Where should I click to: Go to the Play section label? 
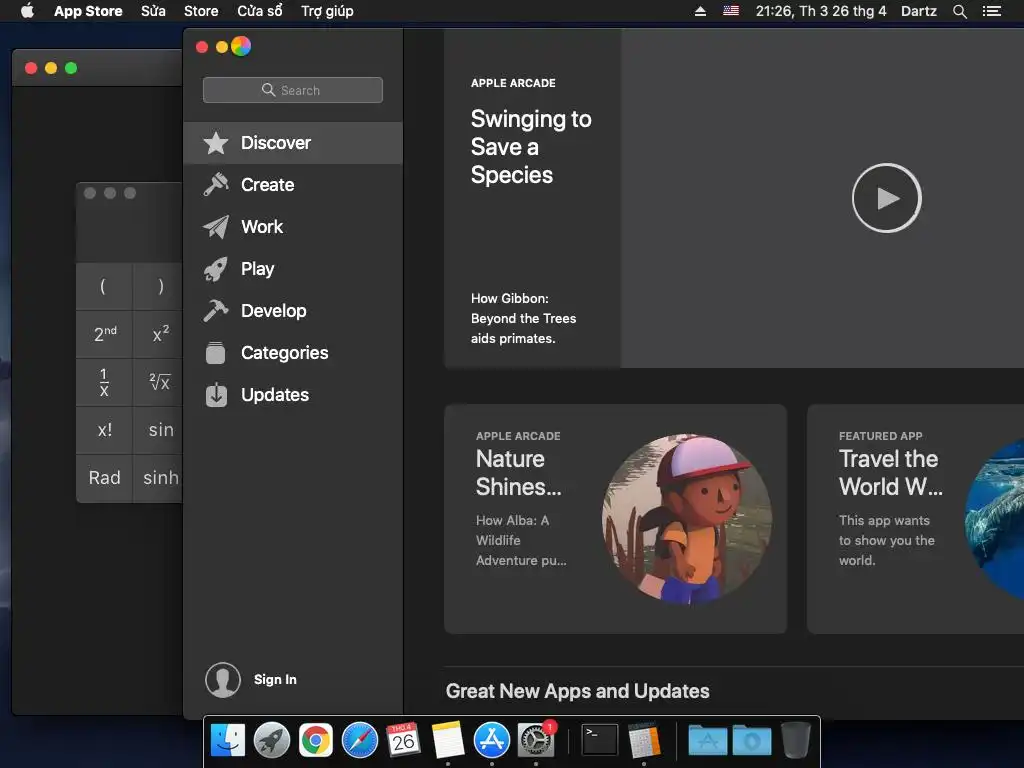[257, 269]
